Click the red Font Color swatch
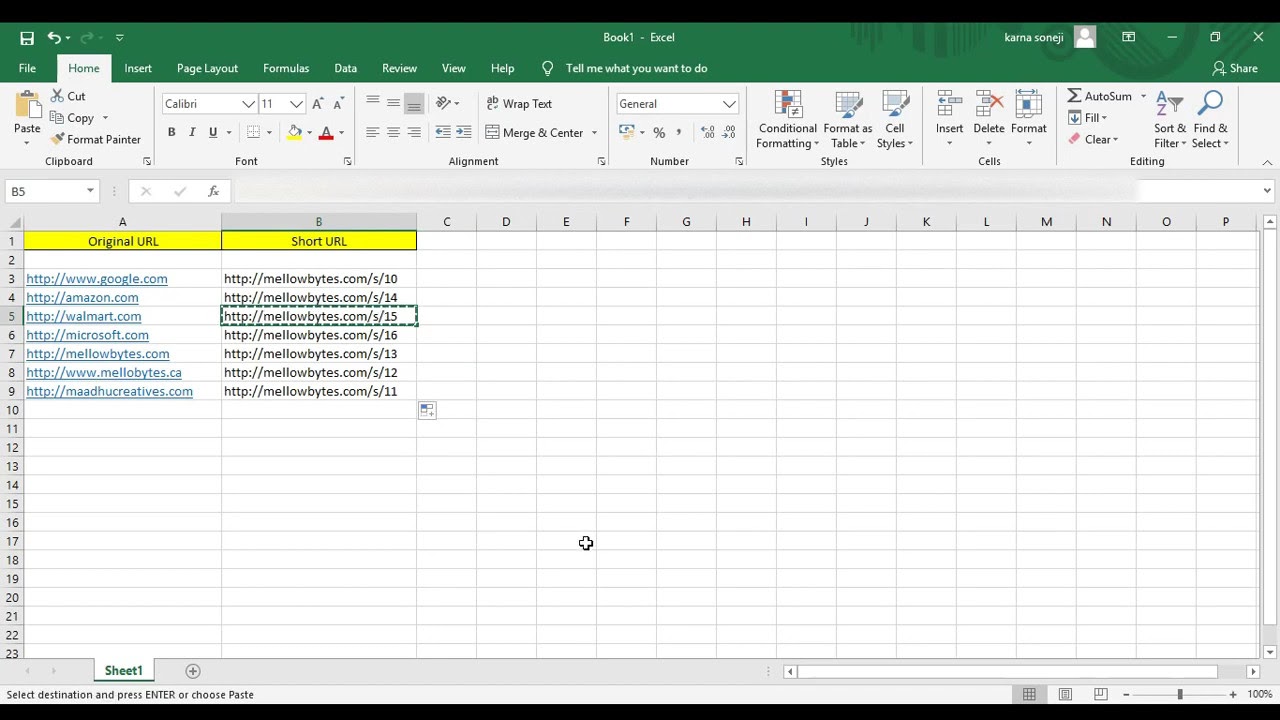 tap(326, 132)
